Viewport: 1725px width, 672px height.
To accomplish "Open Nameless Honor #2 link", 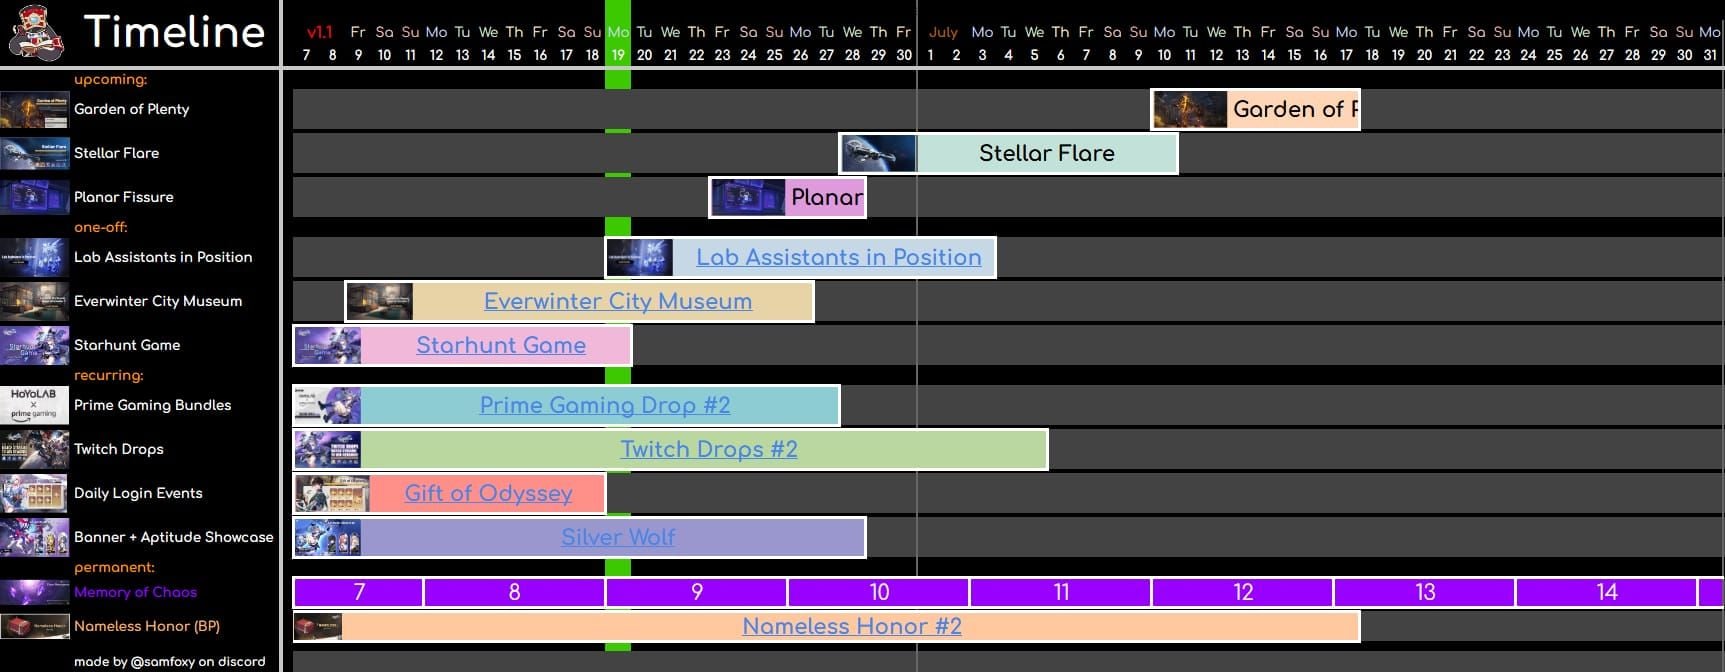I will click(x=851, y=626).
